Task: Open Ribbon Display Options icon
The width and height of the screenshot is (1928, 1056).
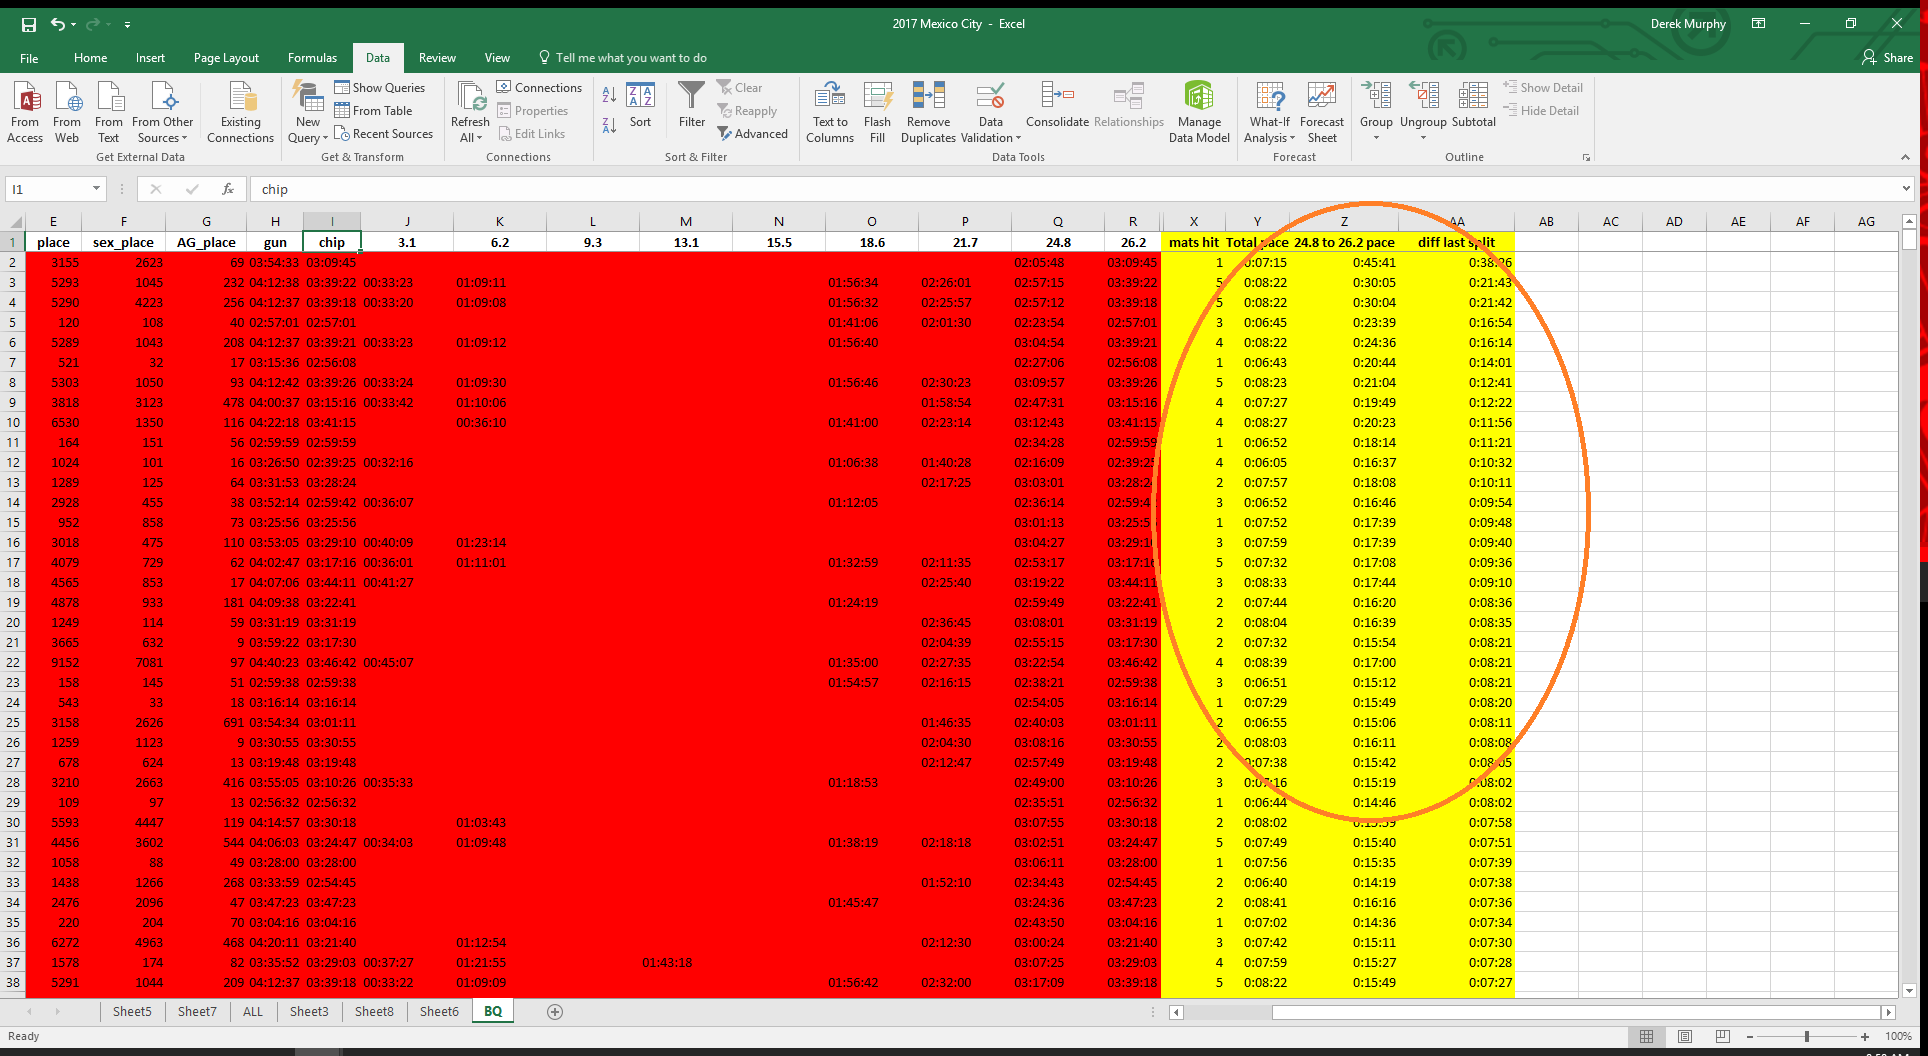Action: click(x=1758, y=24)
